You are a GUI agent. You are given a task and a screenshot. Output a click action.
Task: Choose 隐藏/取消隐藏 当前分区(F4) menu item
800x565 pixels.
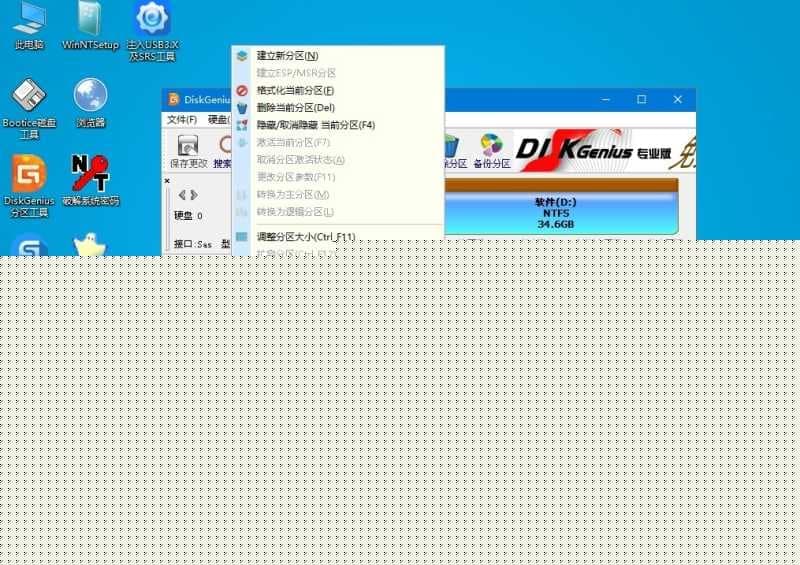[x=315, y=125]
